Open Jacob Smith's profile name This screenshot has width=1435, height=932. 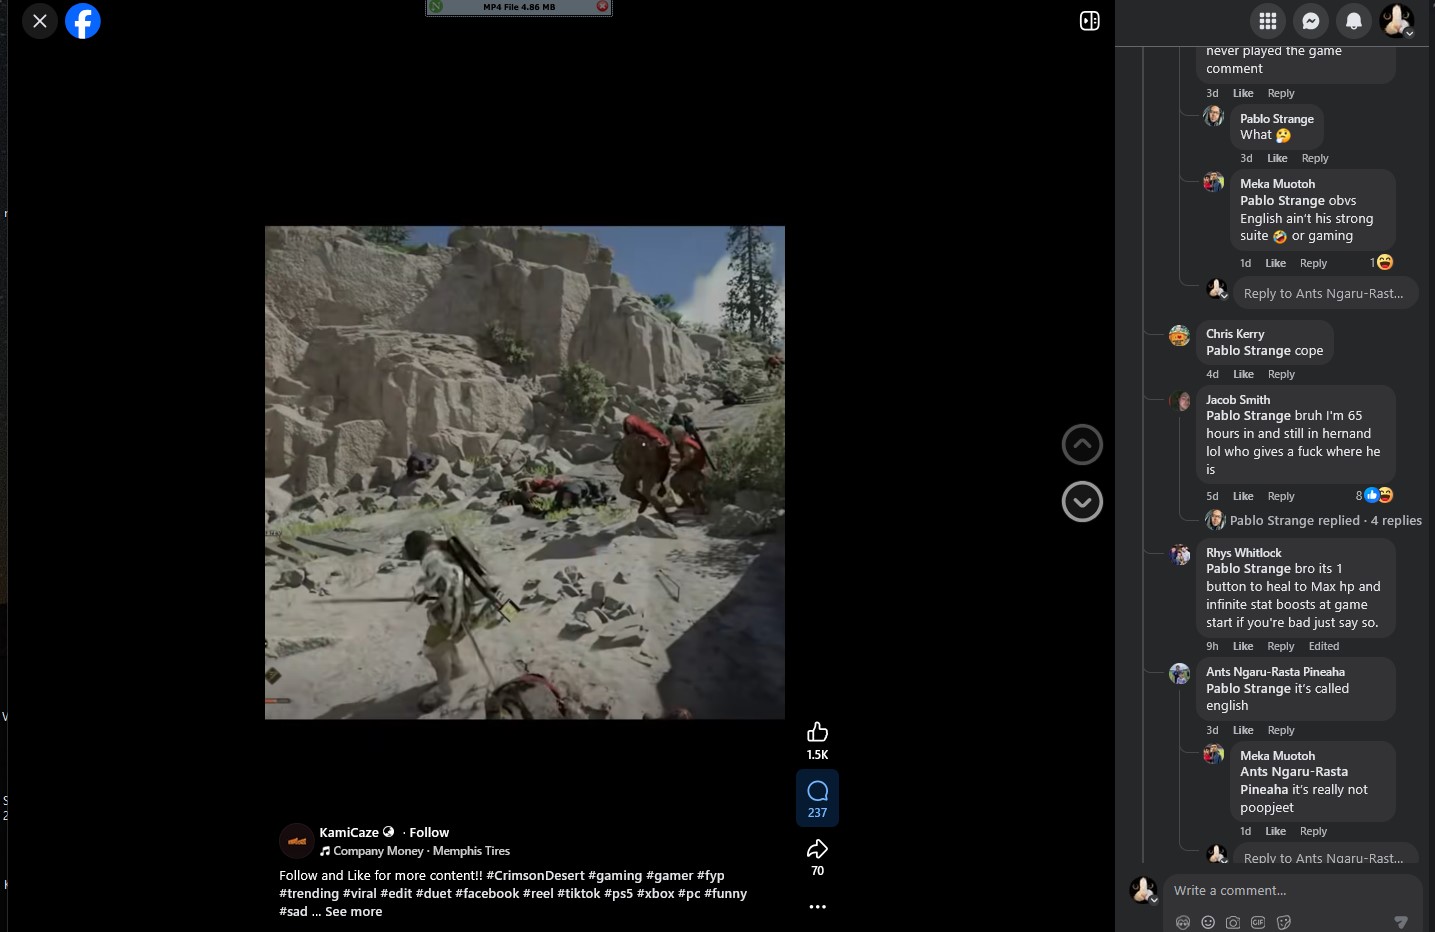(1238, 400)
